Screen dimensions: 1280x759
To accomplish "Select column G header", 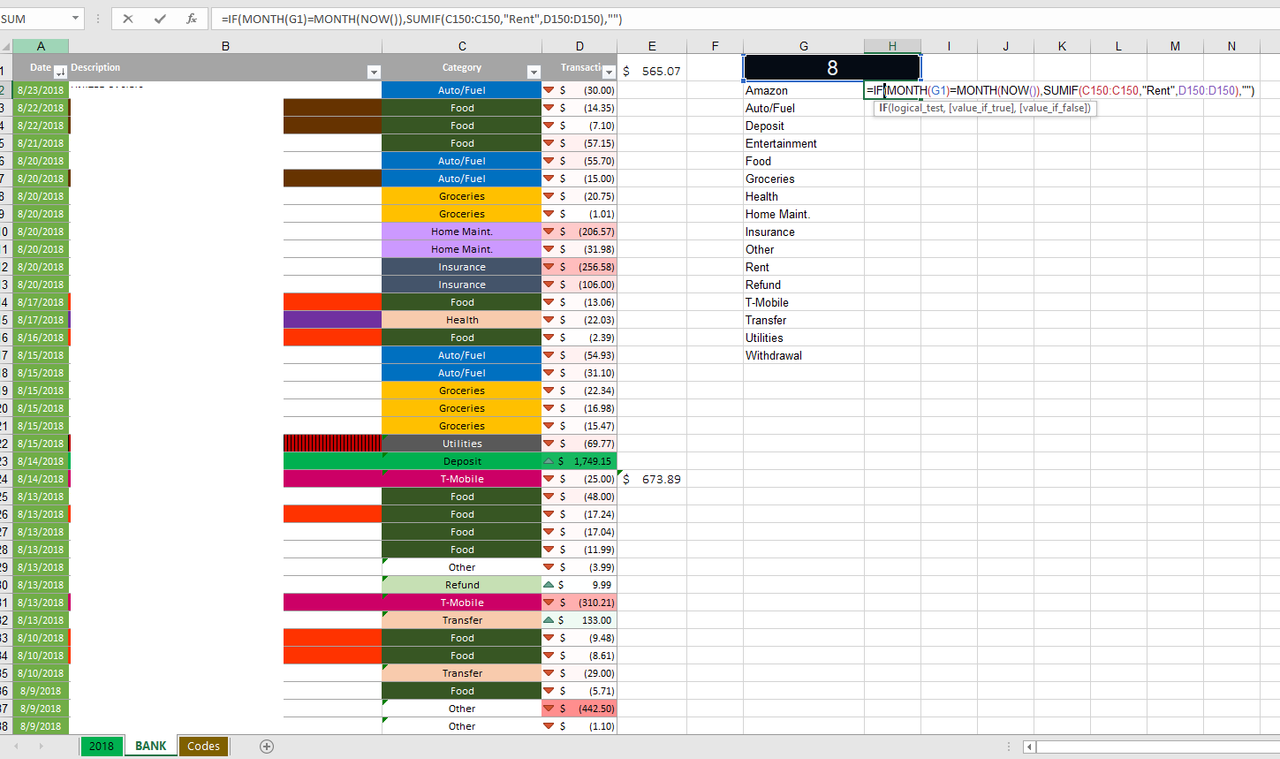I will pyautogui.click(x=804, y=46).
